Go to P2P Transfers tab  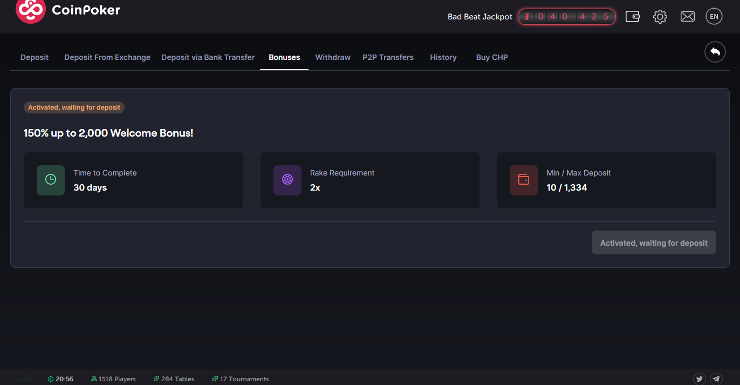[388, 57]
